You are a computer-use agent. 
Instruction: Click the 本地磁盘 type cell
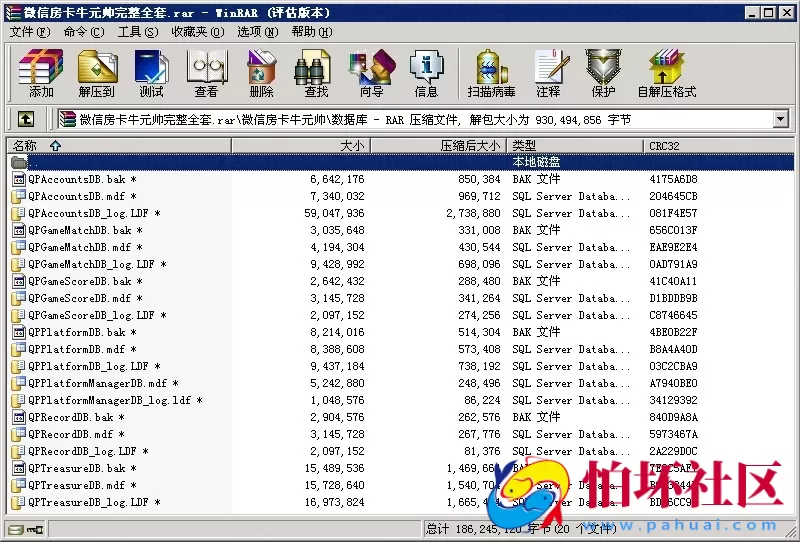point(536,162)
